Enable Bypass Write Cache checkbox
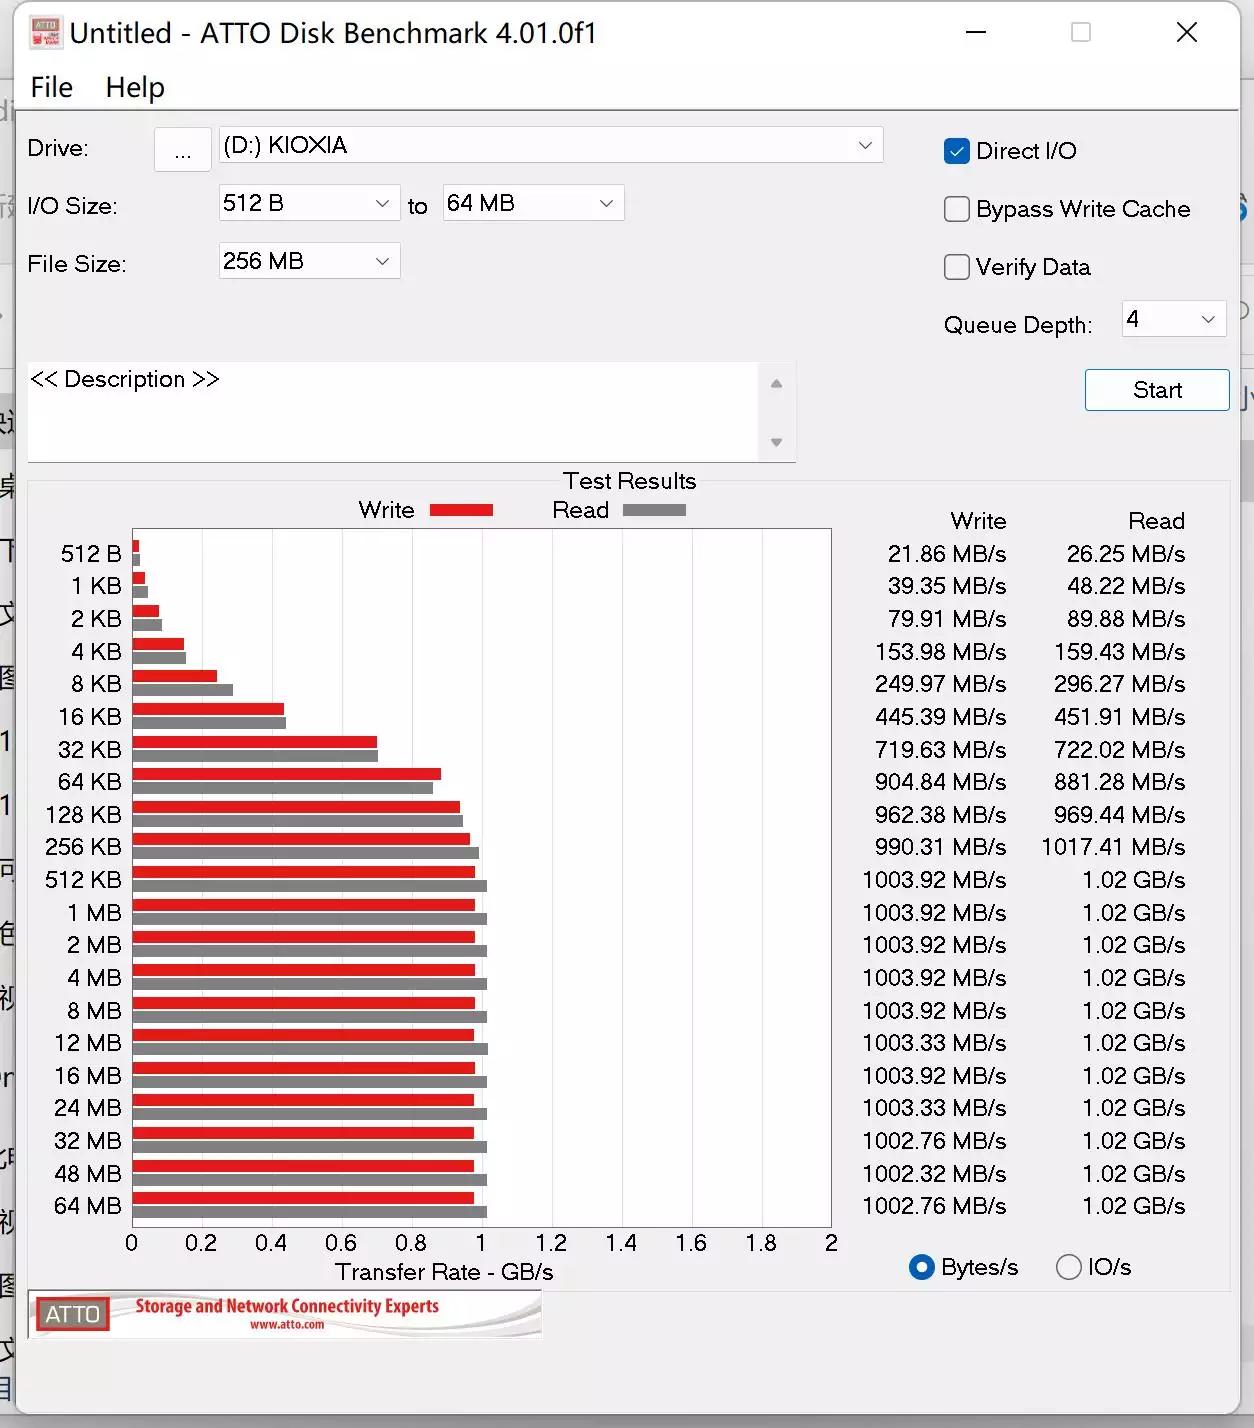Viewport: 1254px width, 1428px height. (957, 209)
